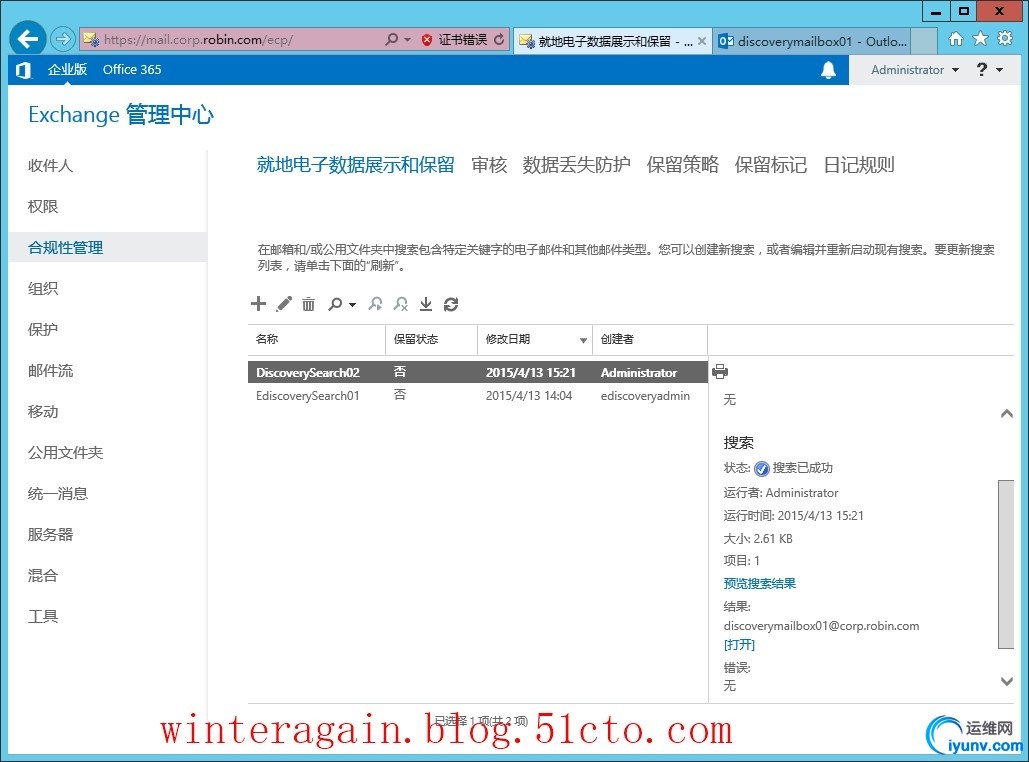Click the Office logo icon

[x=24, y=70]
